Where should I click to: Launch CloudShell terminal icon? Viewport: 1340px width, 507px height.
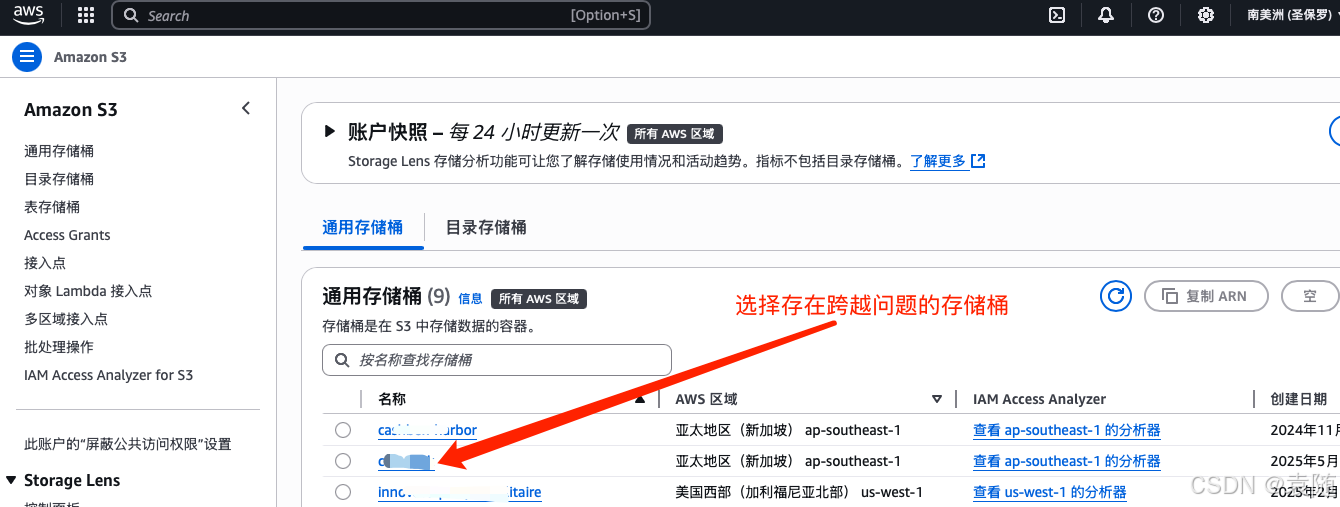point(1056,15)
